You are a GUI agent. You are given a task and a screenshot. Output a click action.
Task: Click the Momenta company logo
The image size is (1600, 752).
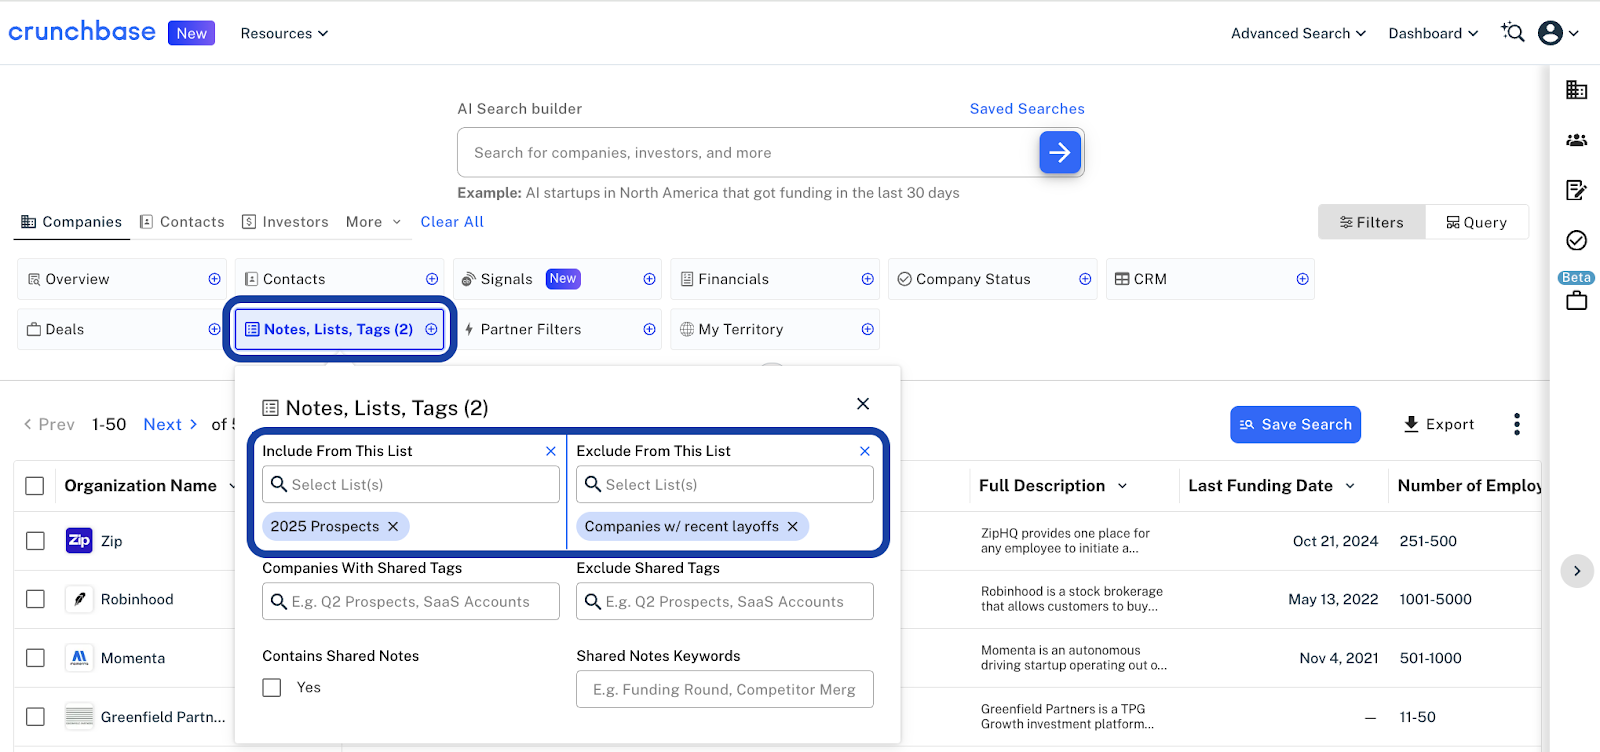(x=79, y=658)
